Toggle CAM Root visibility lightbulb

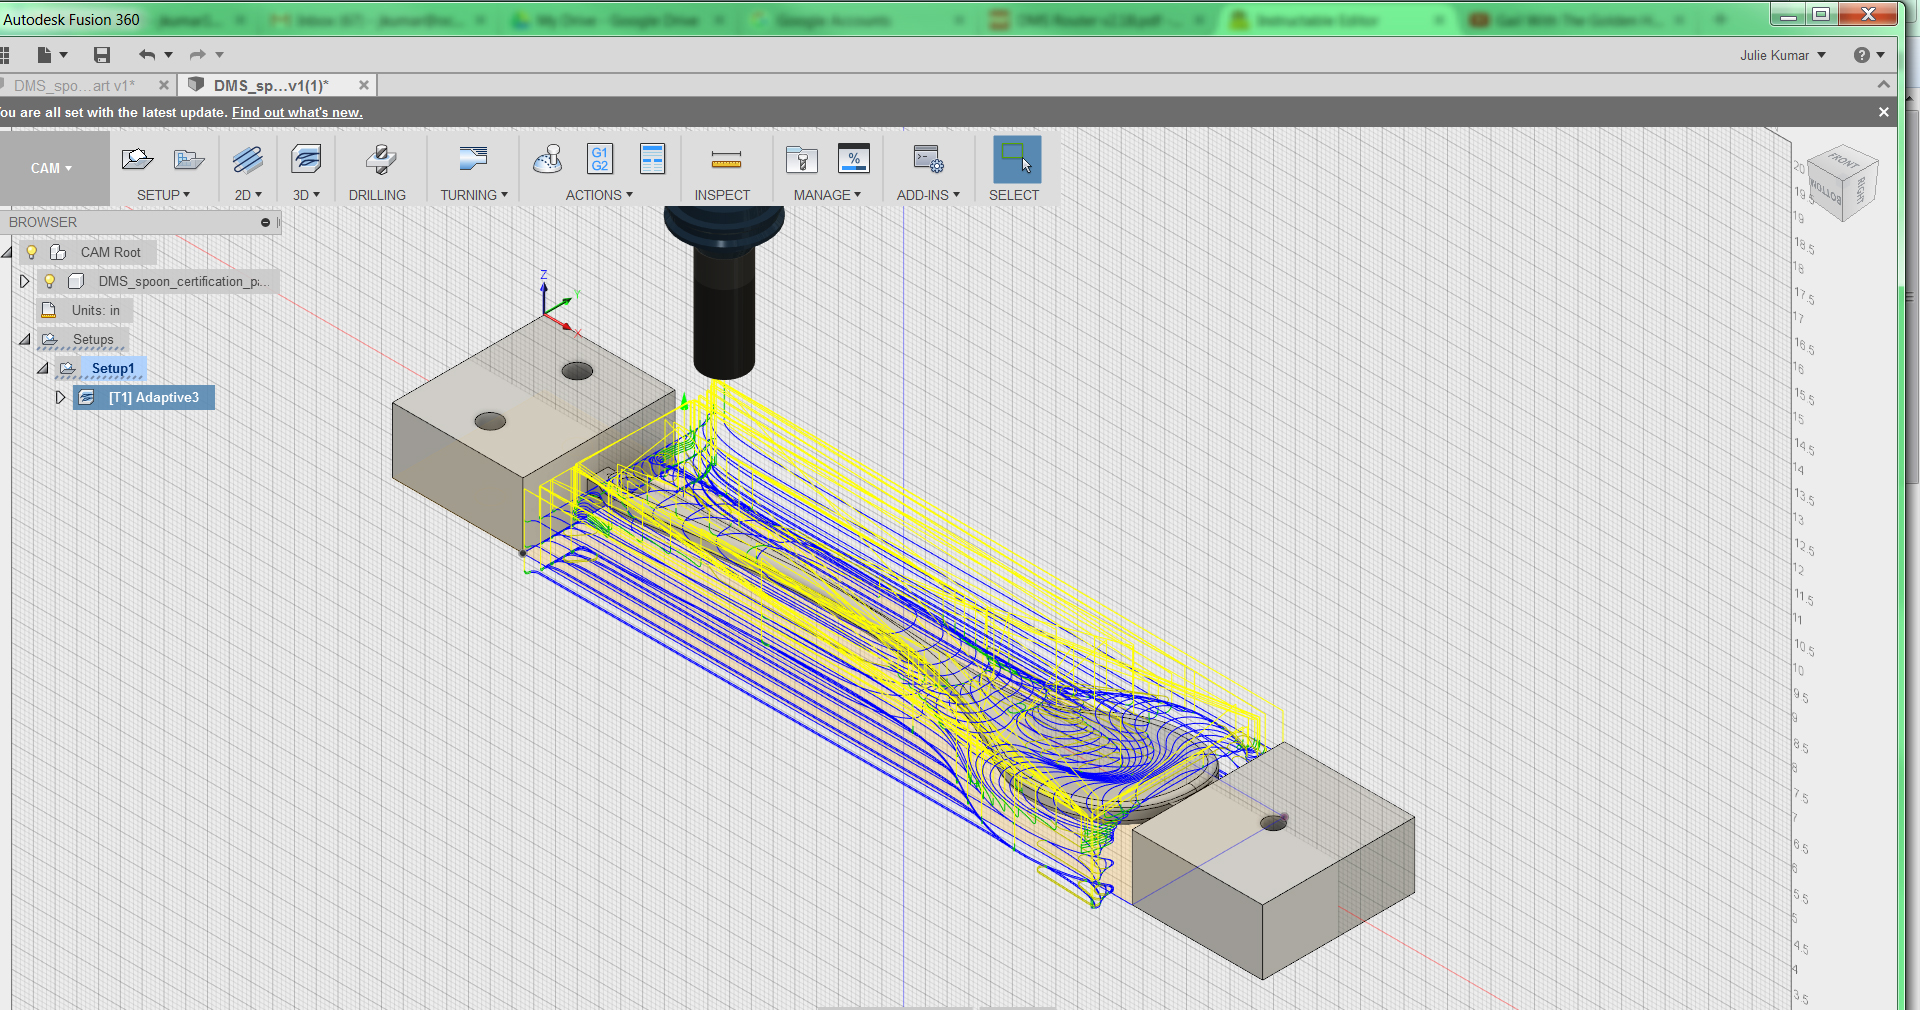[32, 252]
